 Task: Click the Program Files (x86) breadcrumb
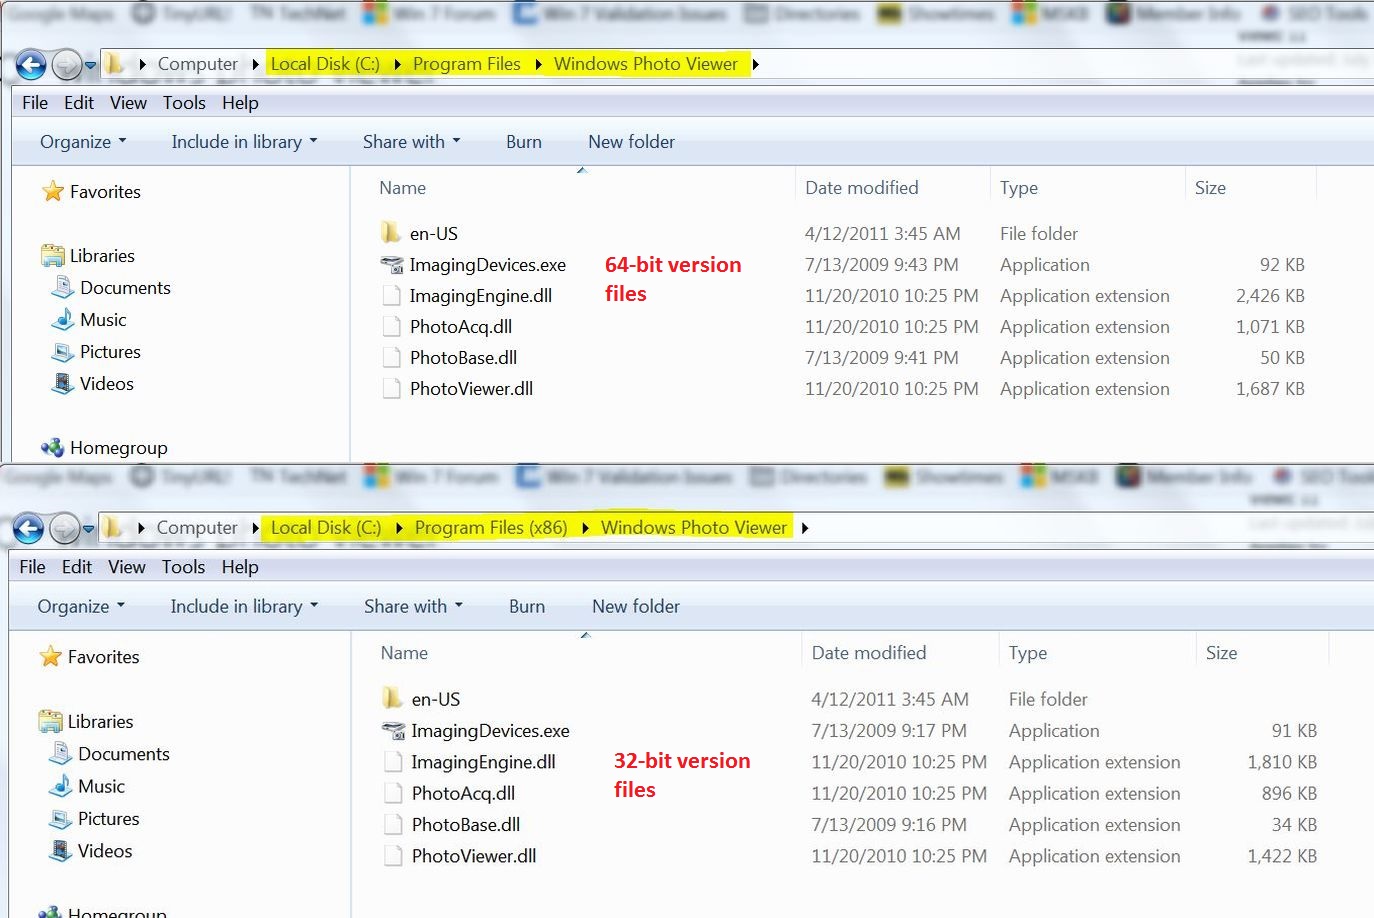pos(490,527)
